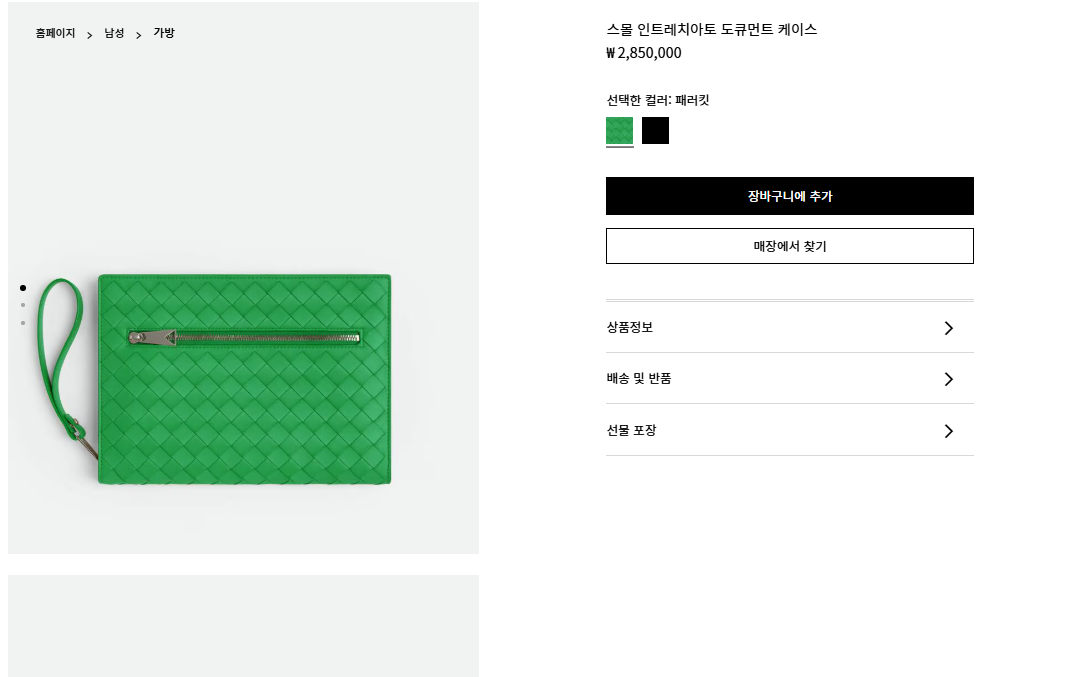This screenshot has width=1074, height=677.
Task: Switch to the second image carousel dot
Action: coord(23,305)
